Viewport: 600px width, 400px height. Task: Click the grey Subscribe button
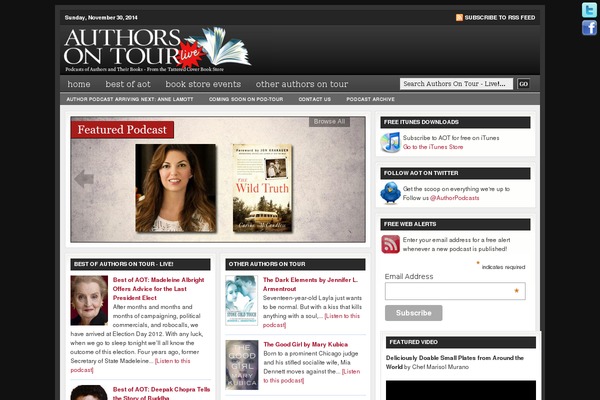click(x=414, y=313)
